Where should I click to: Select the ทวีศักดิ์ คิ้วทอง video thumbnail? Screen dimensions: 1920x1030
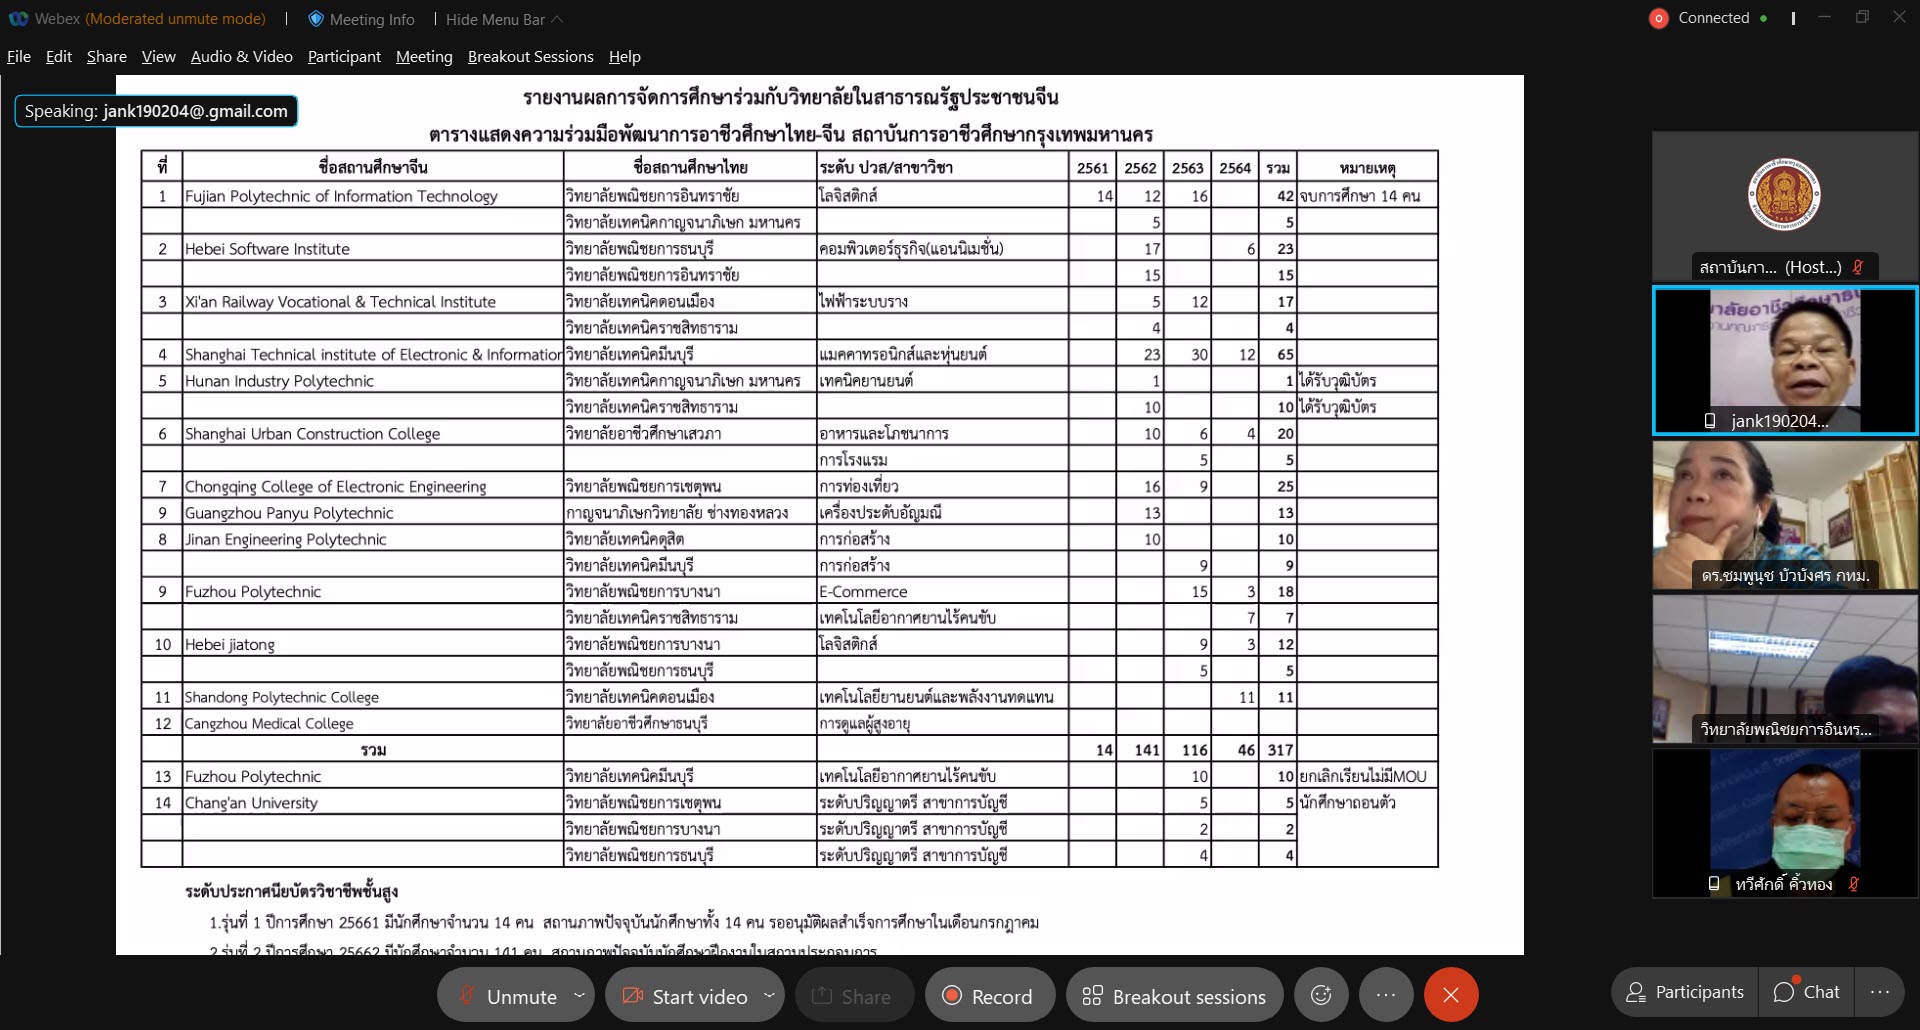pyautogui.click(x=1785, y=823)
